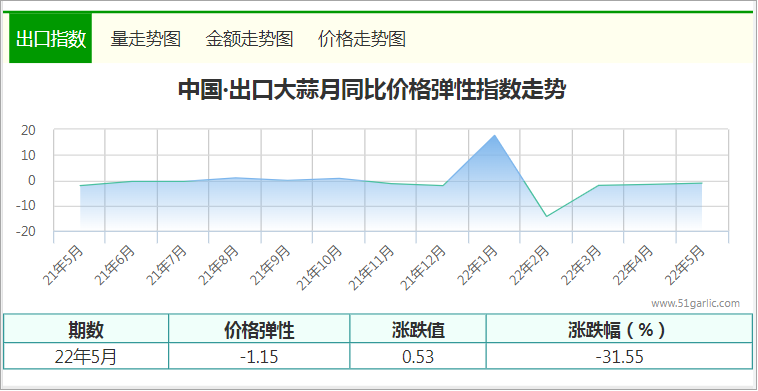Click the 22年1月 peak data point

click(495, 135)
